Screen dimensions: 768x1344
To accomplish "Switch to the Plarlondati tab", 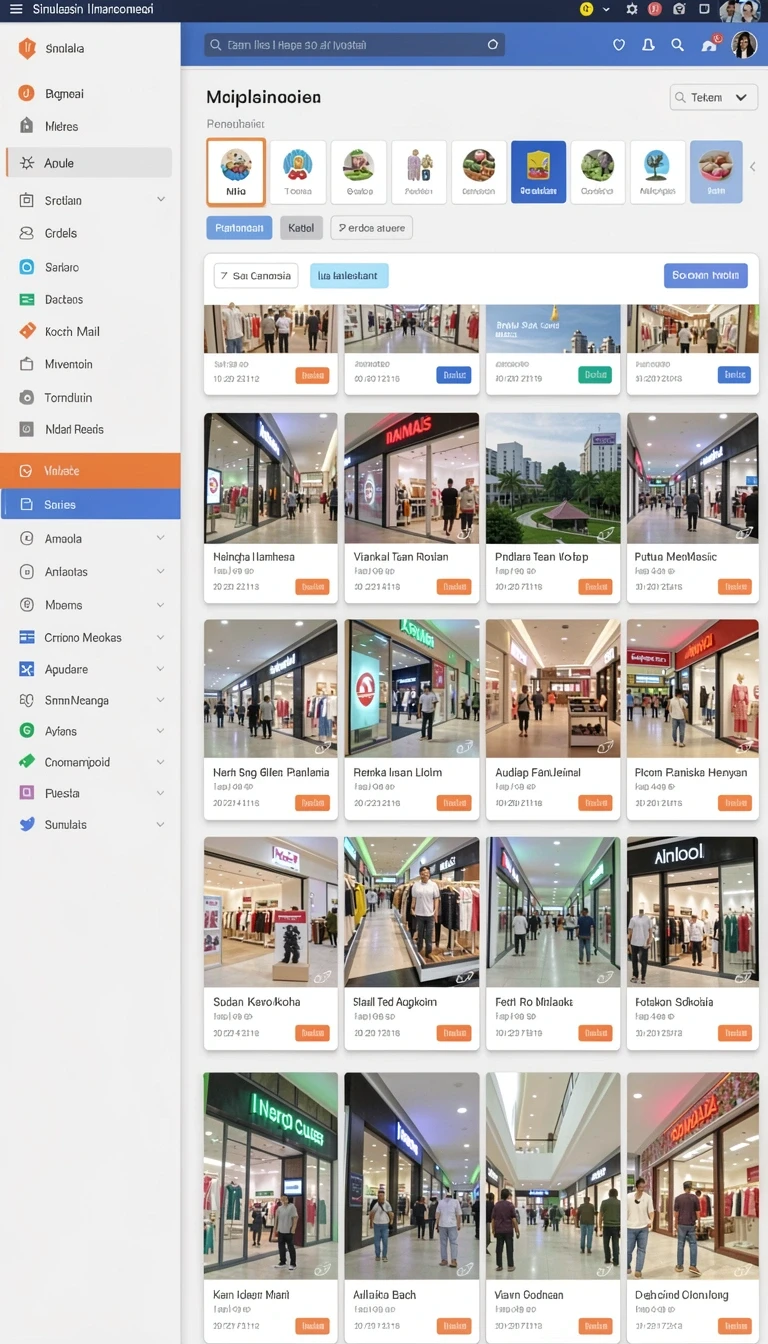I will point(239,228).
